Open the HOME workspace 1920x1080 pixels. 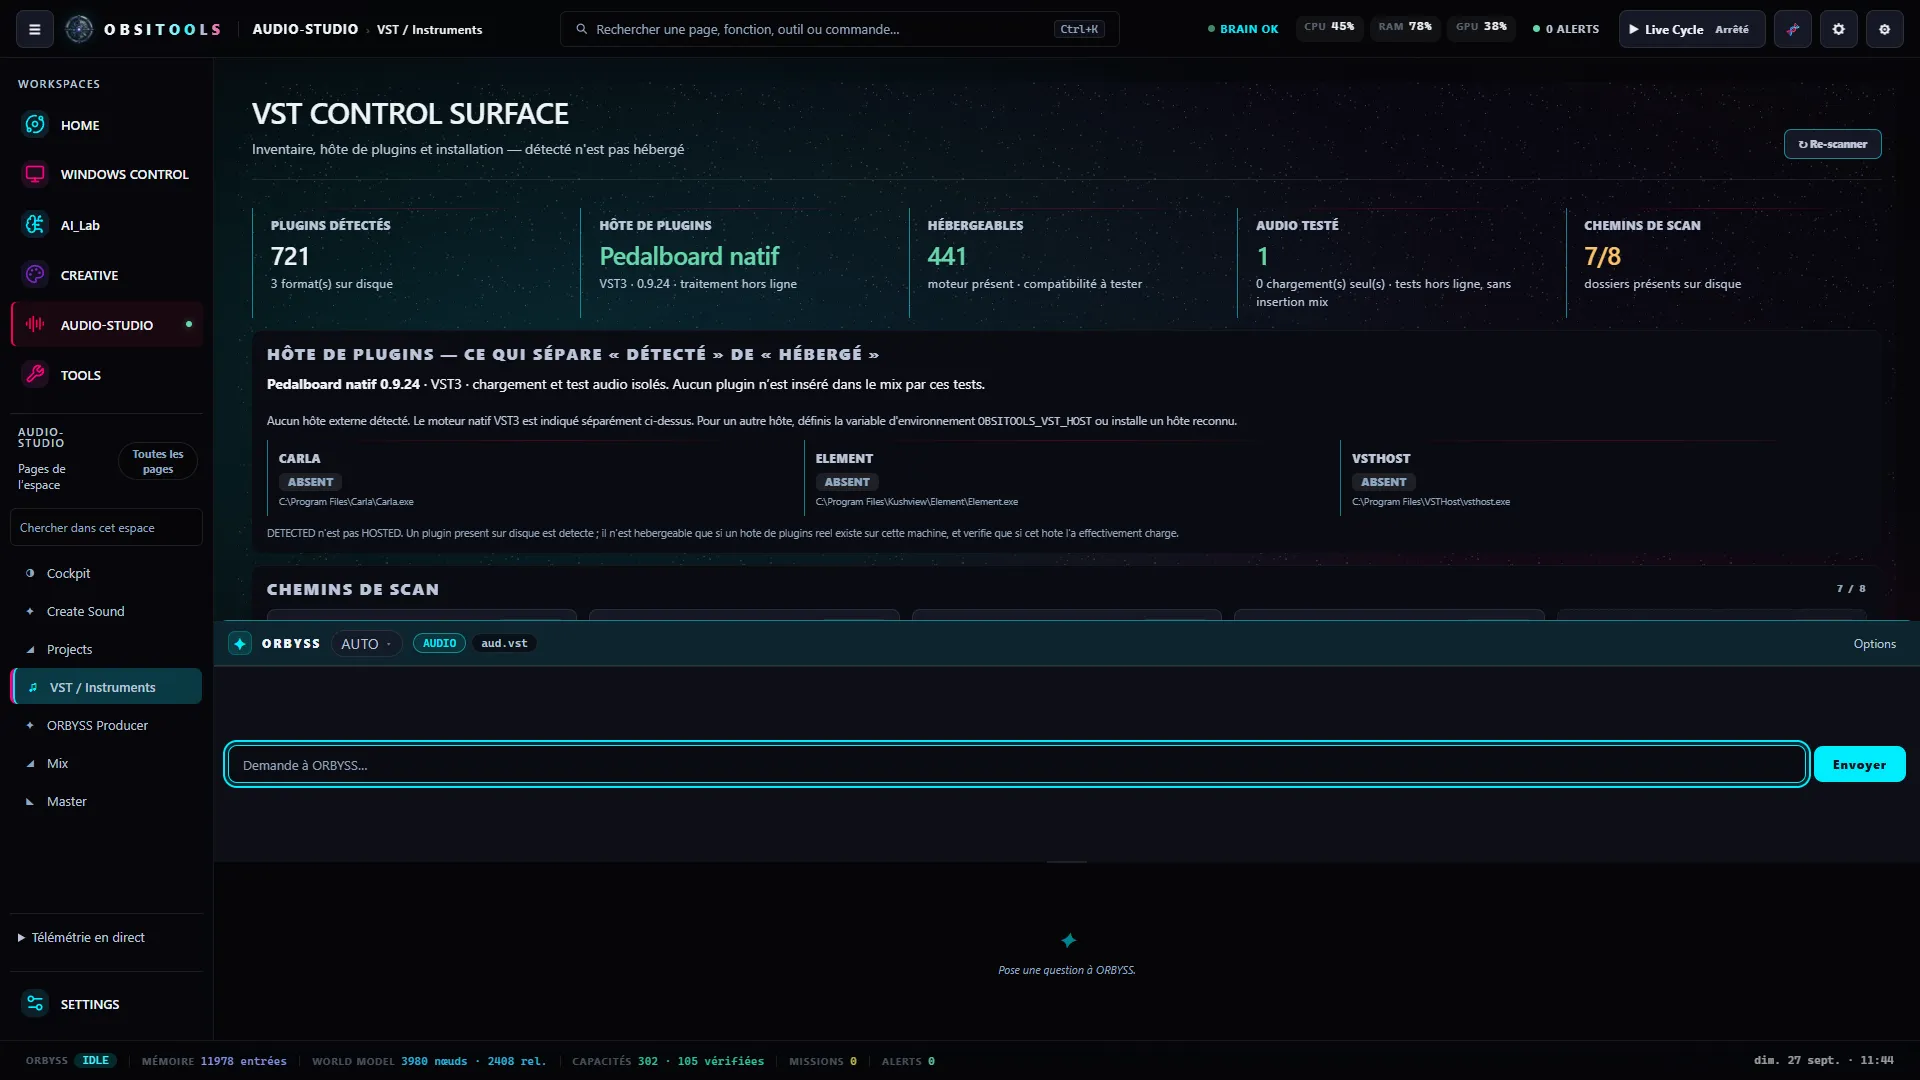pos(107,125)
